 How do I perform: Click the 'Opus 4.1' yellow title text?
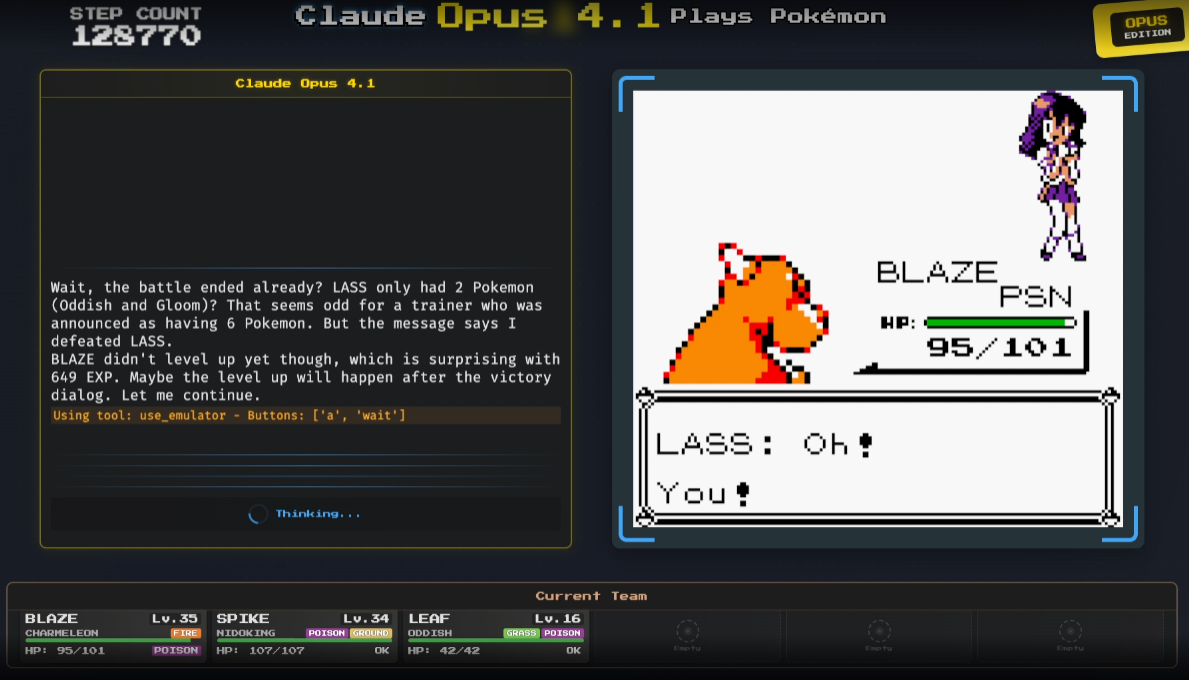[547, 17]
